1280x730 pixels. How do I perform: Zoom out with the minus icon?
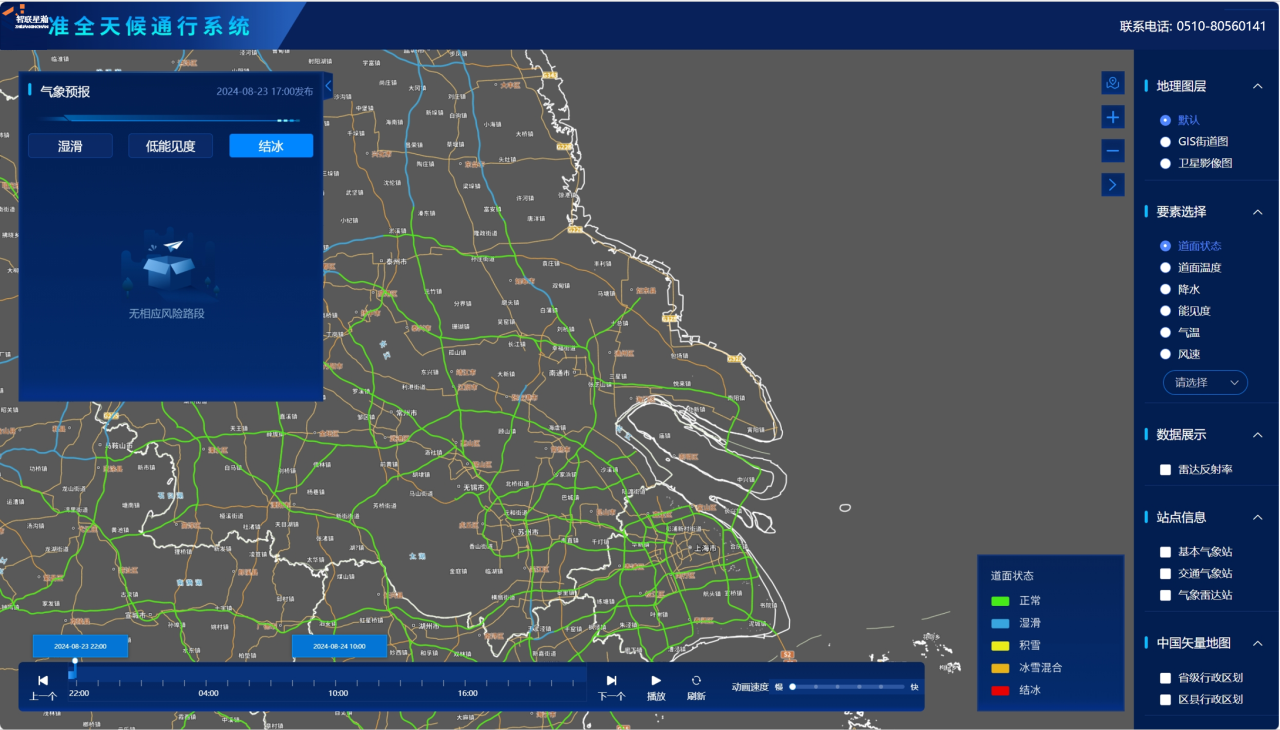[1113, 151]
